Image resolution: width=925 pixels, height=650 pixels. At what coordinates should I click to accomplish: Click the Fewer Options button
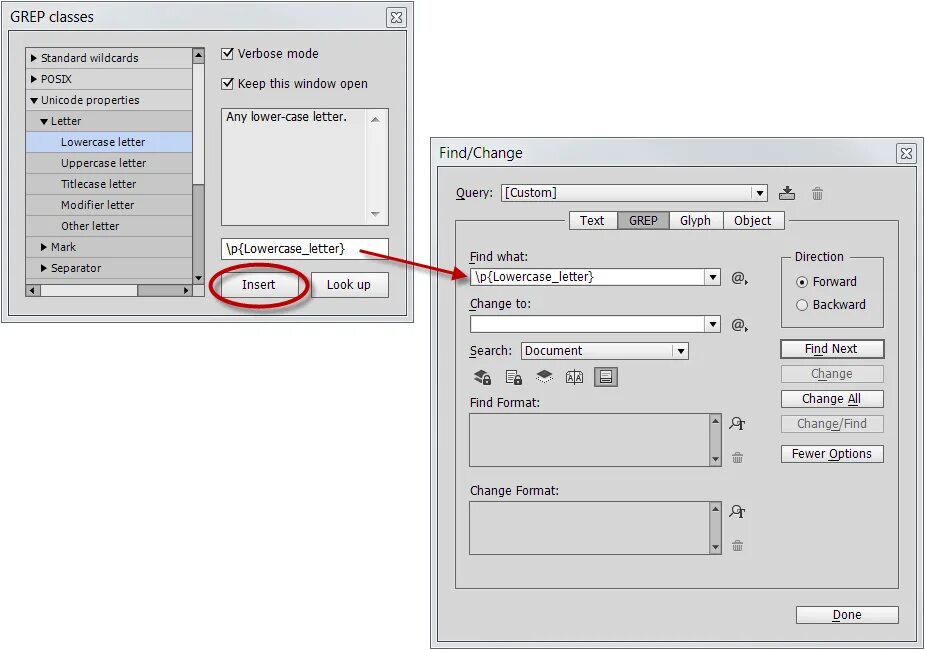[x=832, y=454]
